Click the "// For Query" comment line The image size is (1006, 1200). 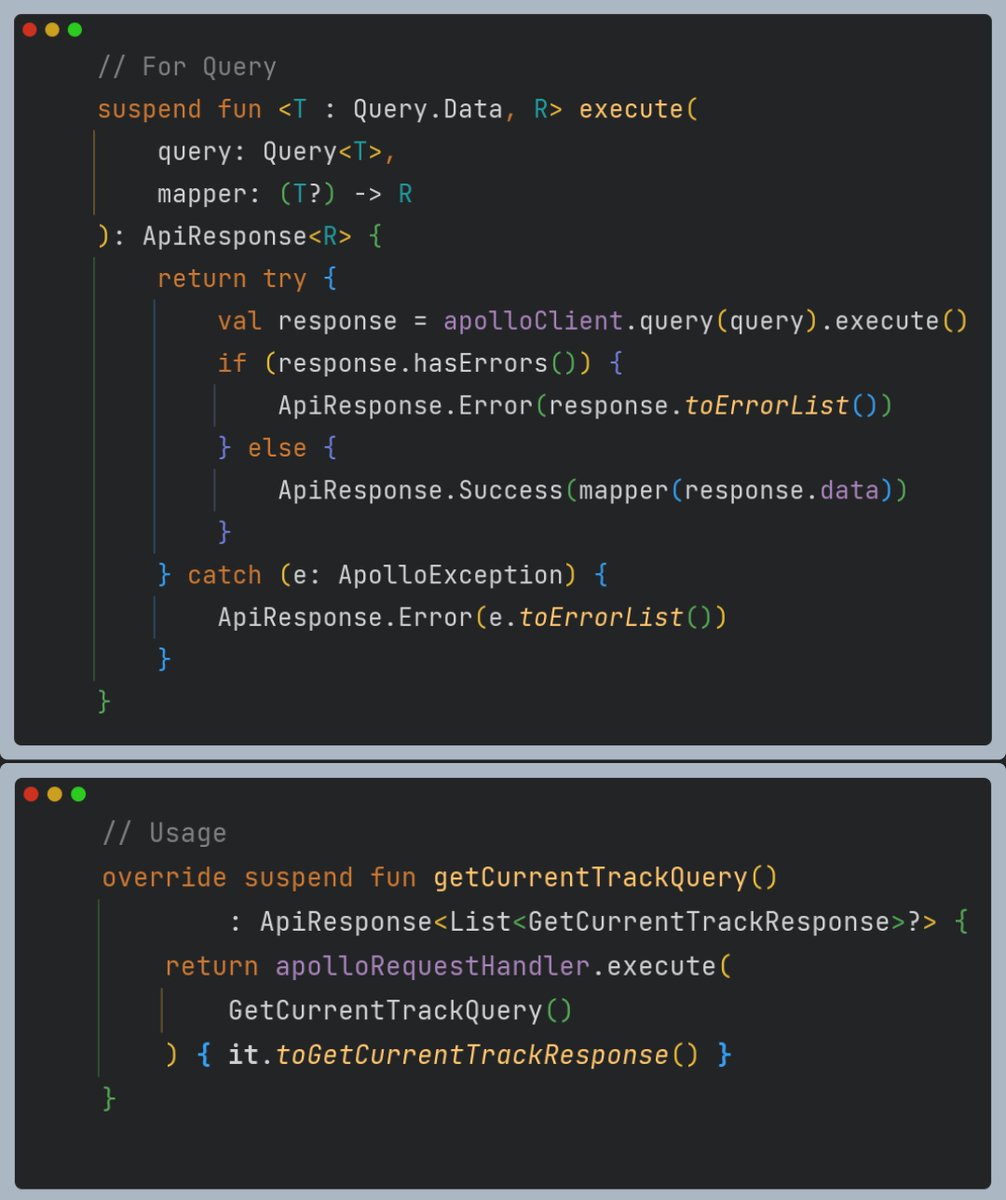[187, 67]
